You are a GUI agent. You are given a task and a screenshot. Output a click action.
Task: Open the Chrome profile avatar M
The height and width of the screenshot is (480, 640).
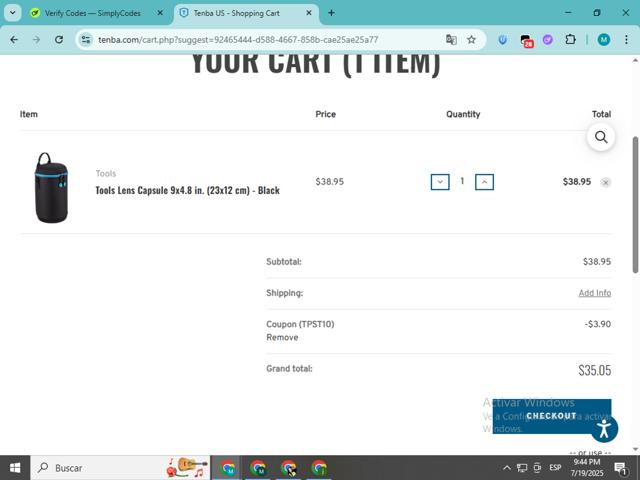point(604,40)
